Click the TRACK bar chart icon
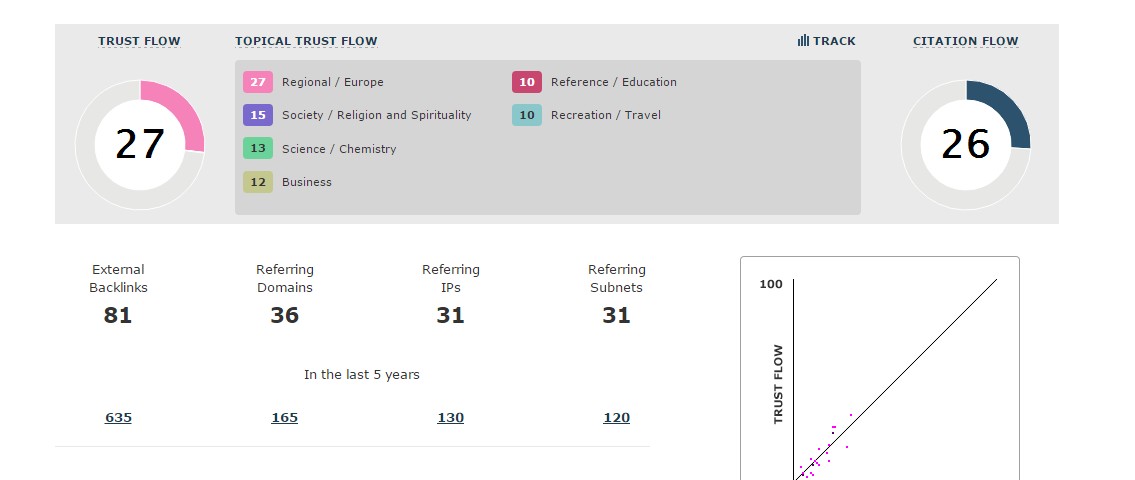Image resolution: width=1135 pixels, height=480 pixels. (x=803, y=41)
